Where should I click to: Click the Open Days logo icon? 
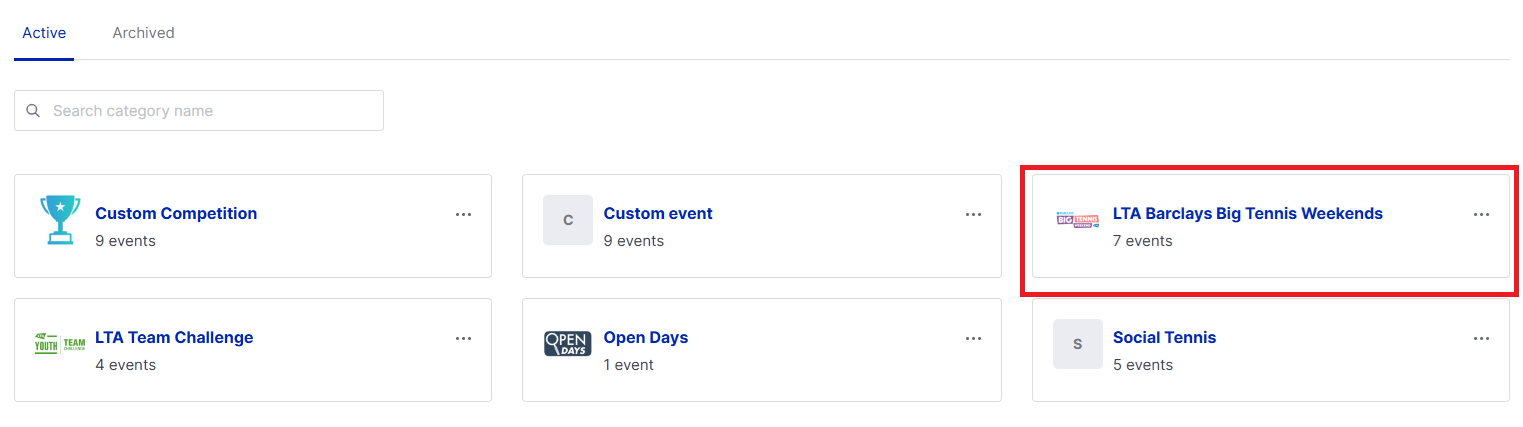568,344
